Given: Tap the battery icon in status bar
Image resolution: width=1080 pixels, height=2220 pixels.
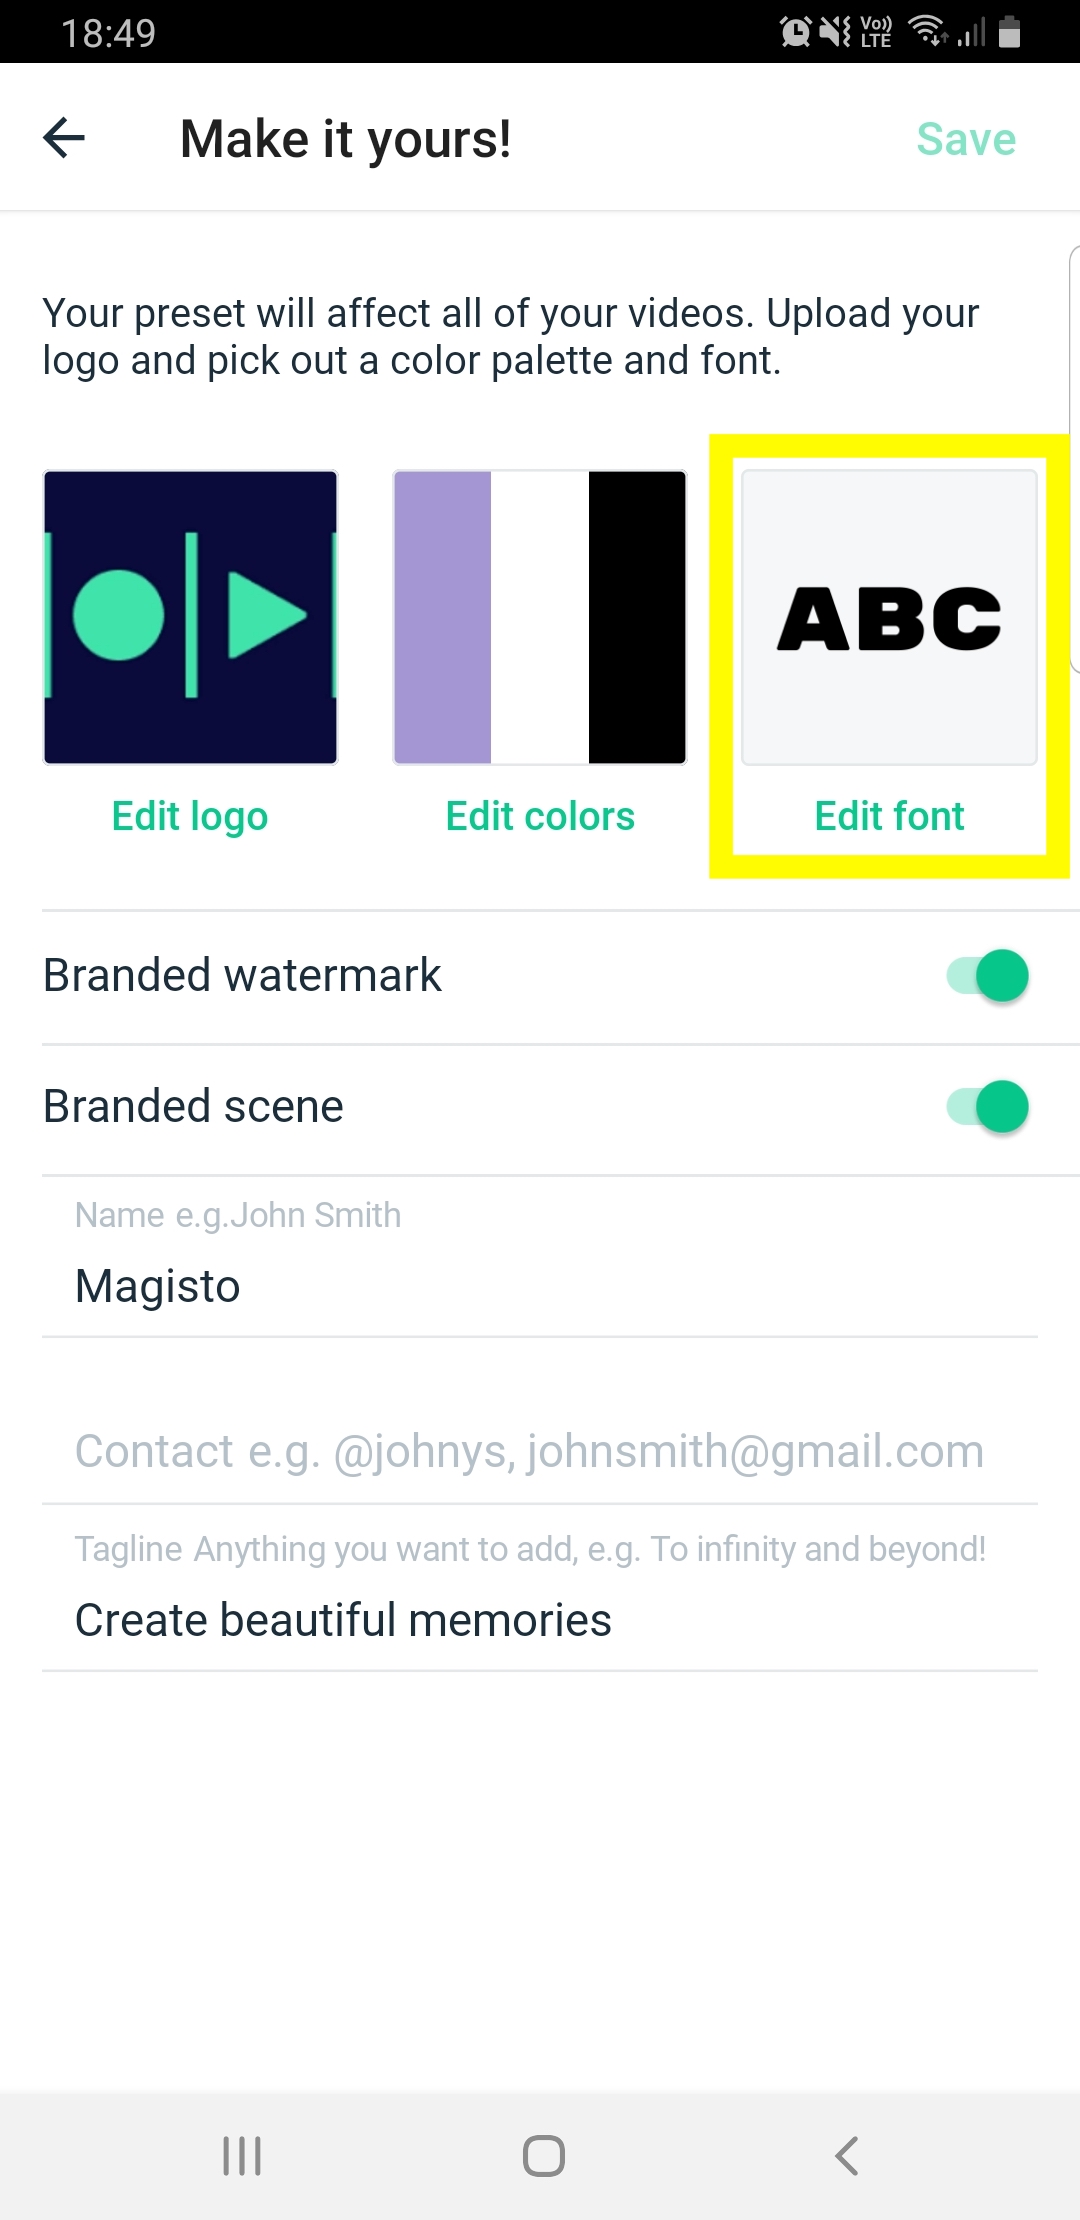Looking at the screenshot, I should tap(1010, 32).
